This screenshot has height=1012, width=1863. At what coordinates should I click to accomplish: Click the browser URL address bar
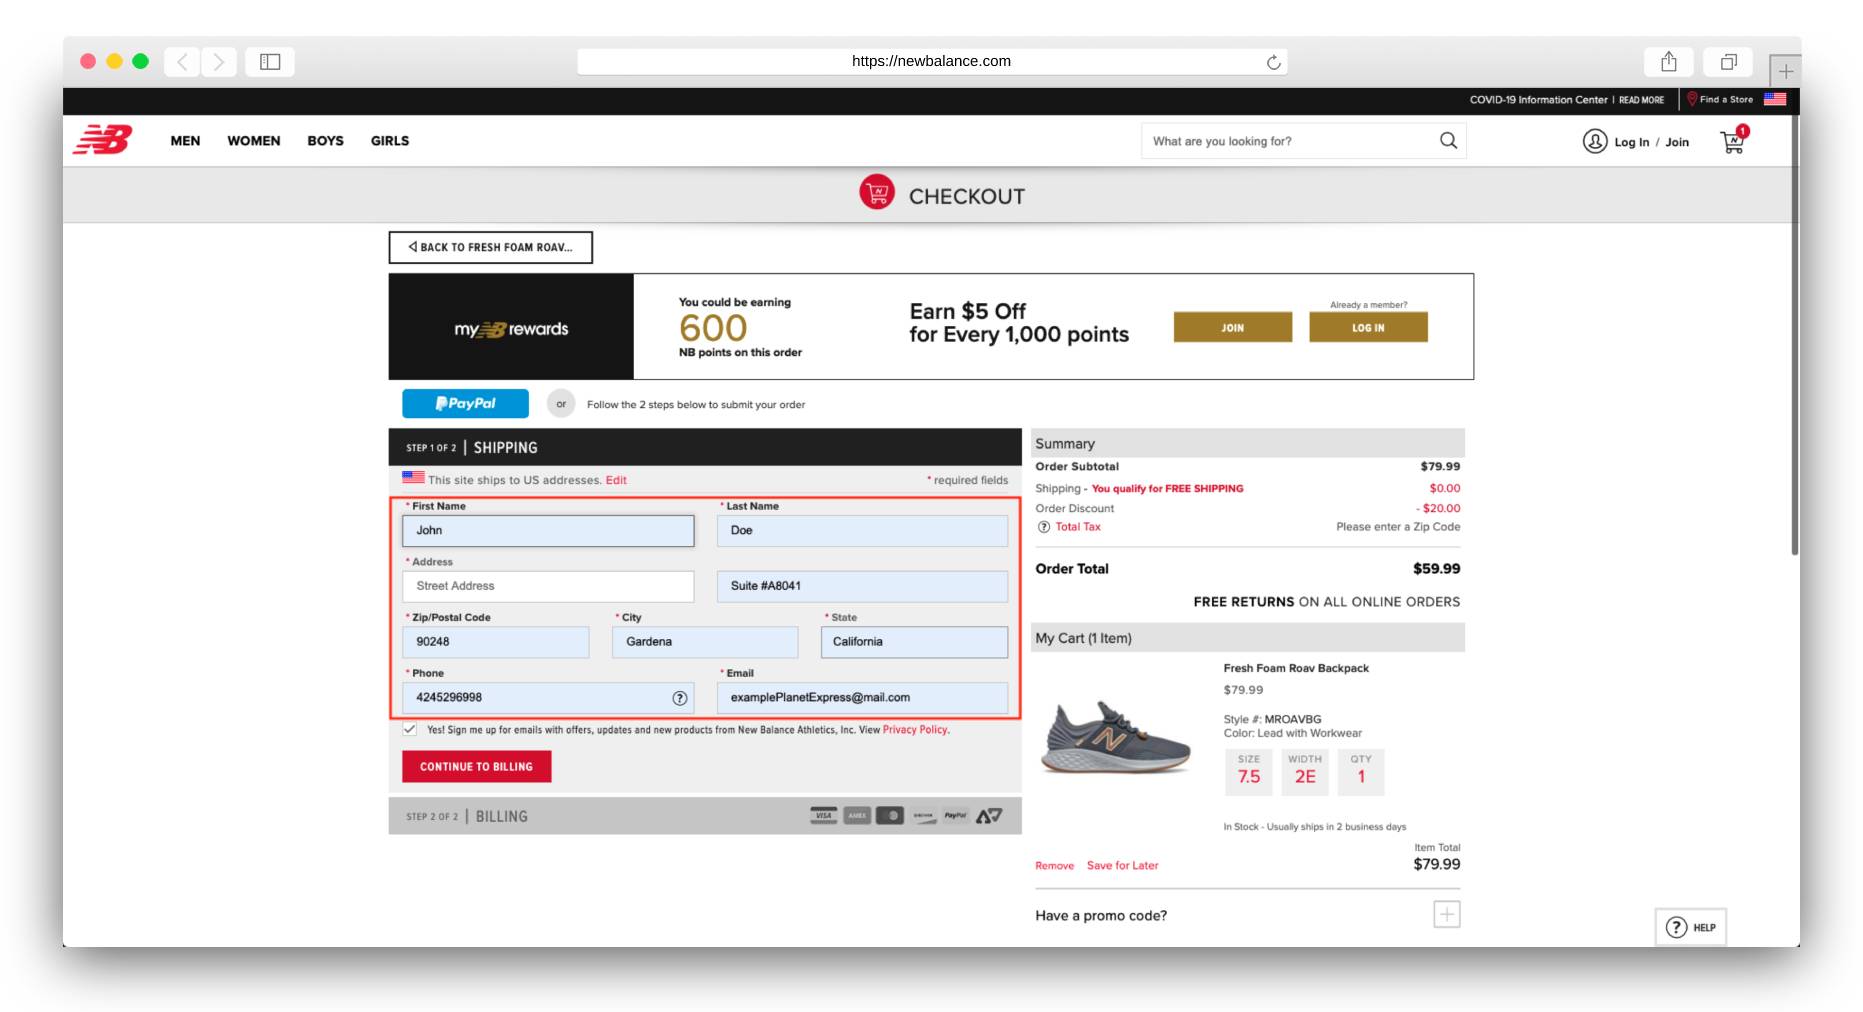[x=931, y=62]
